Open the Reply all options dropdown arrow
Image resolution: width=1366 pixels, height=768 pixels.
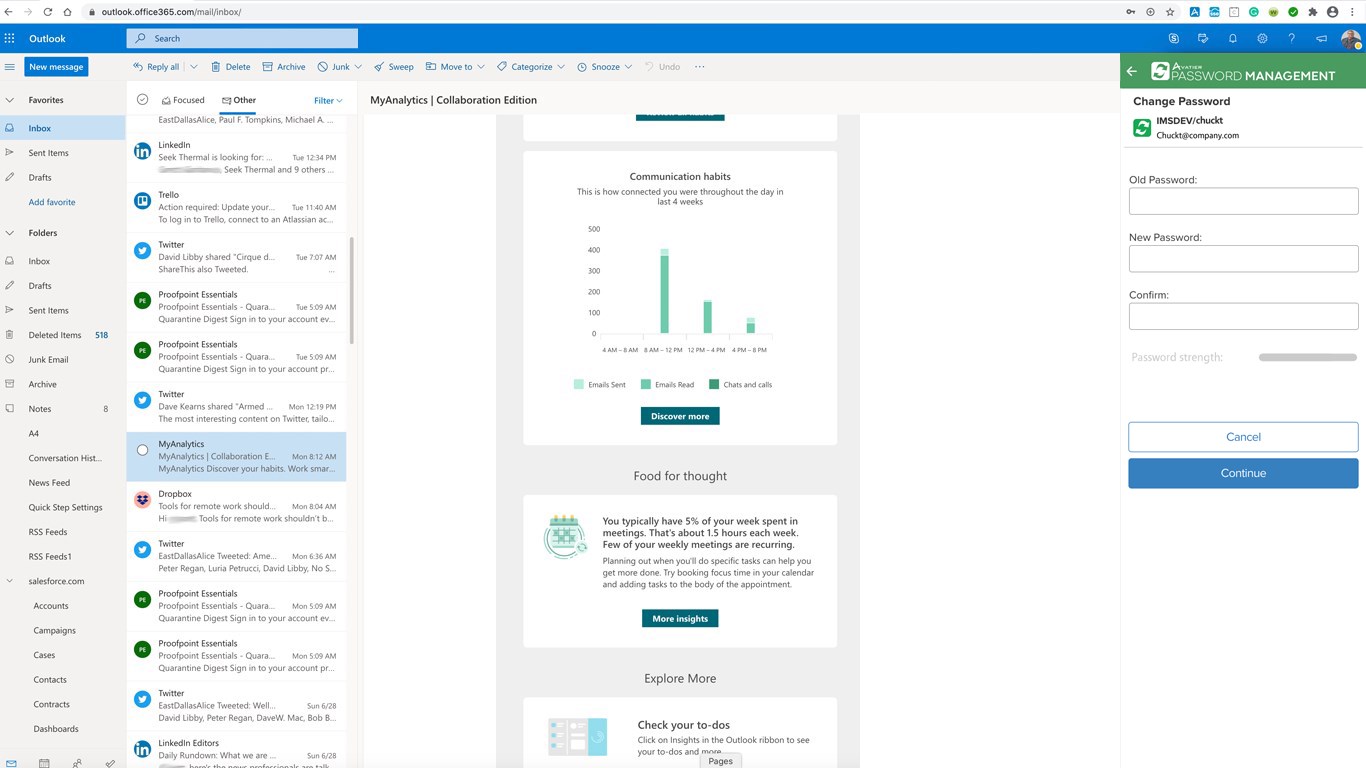click(194, 67)
